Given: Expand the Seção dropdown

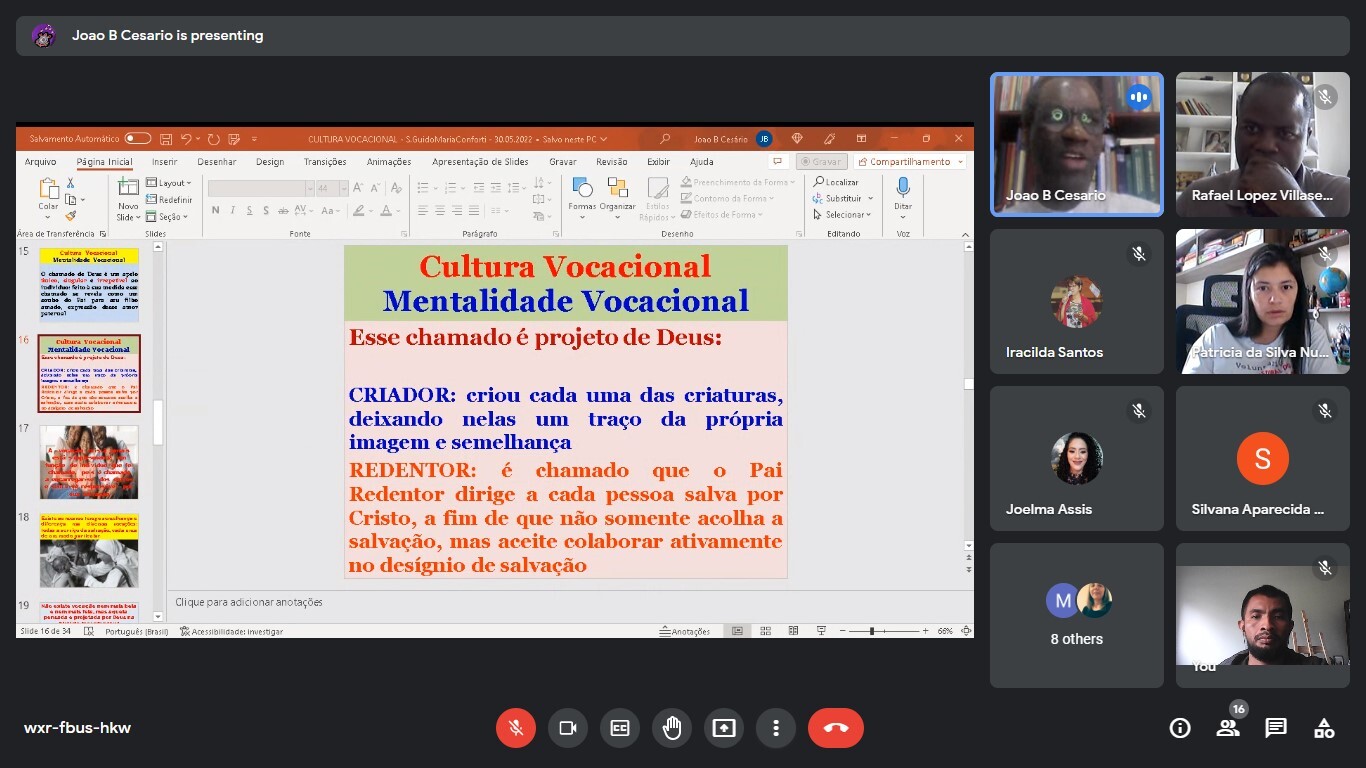Looking at the screenshot, I should 167,217.
